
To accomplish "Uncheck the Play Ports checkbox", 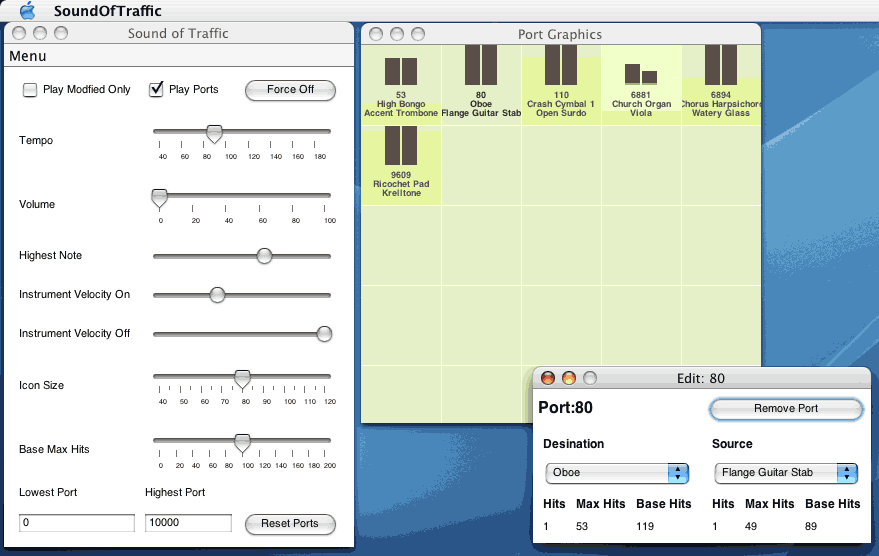I will [156, 89].
